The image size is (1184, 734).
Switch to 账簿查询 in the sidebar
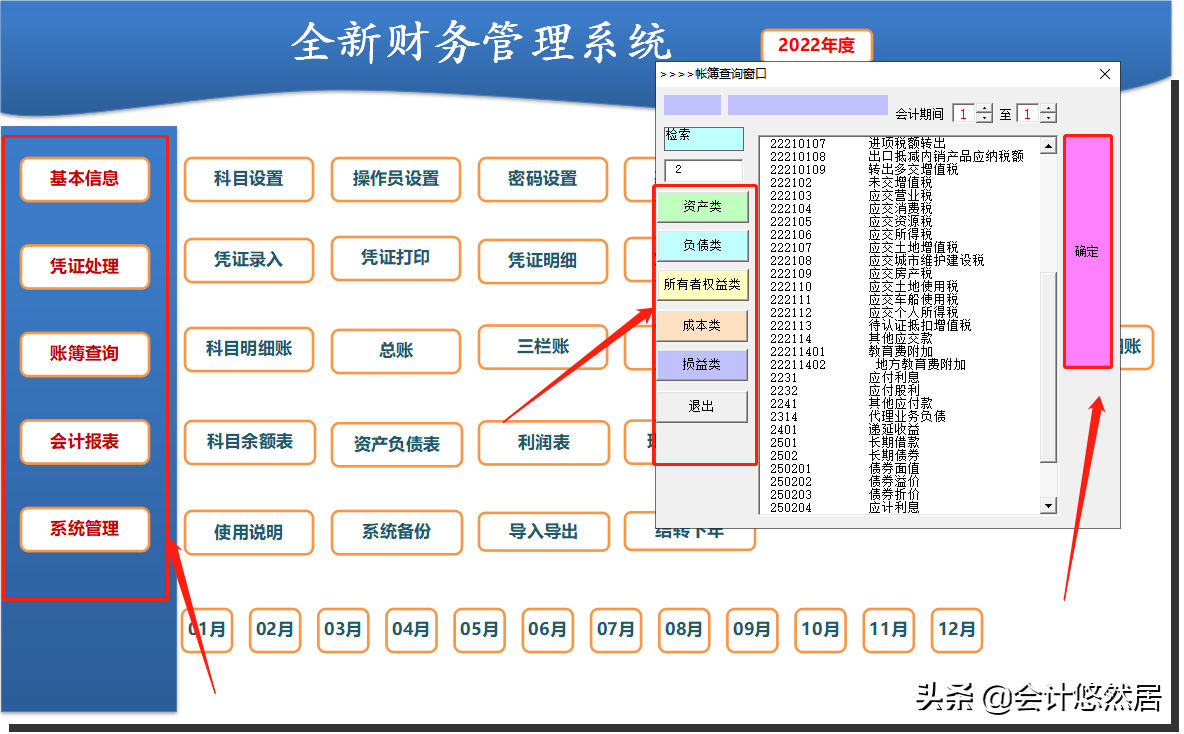tap(84, 354)
